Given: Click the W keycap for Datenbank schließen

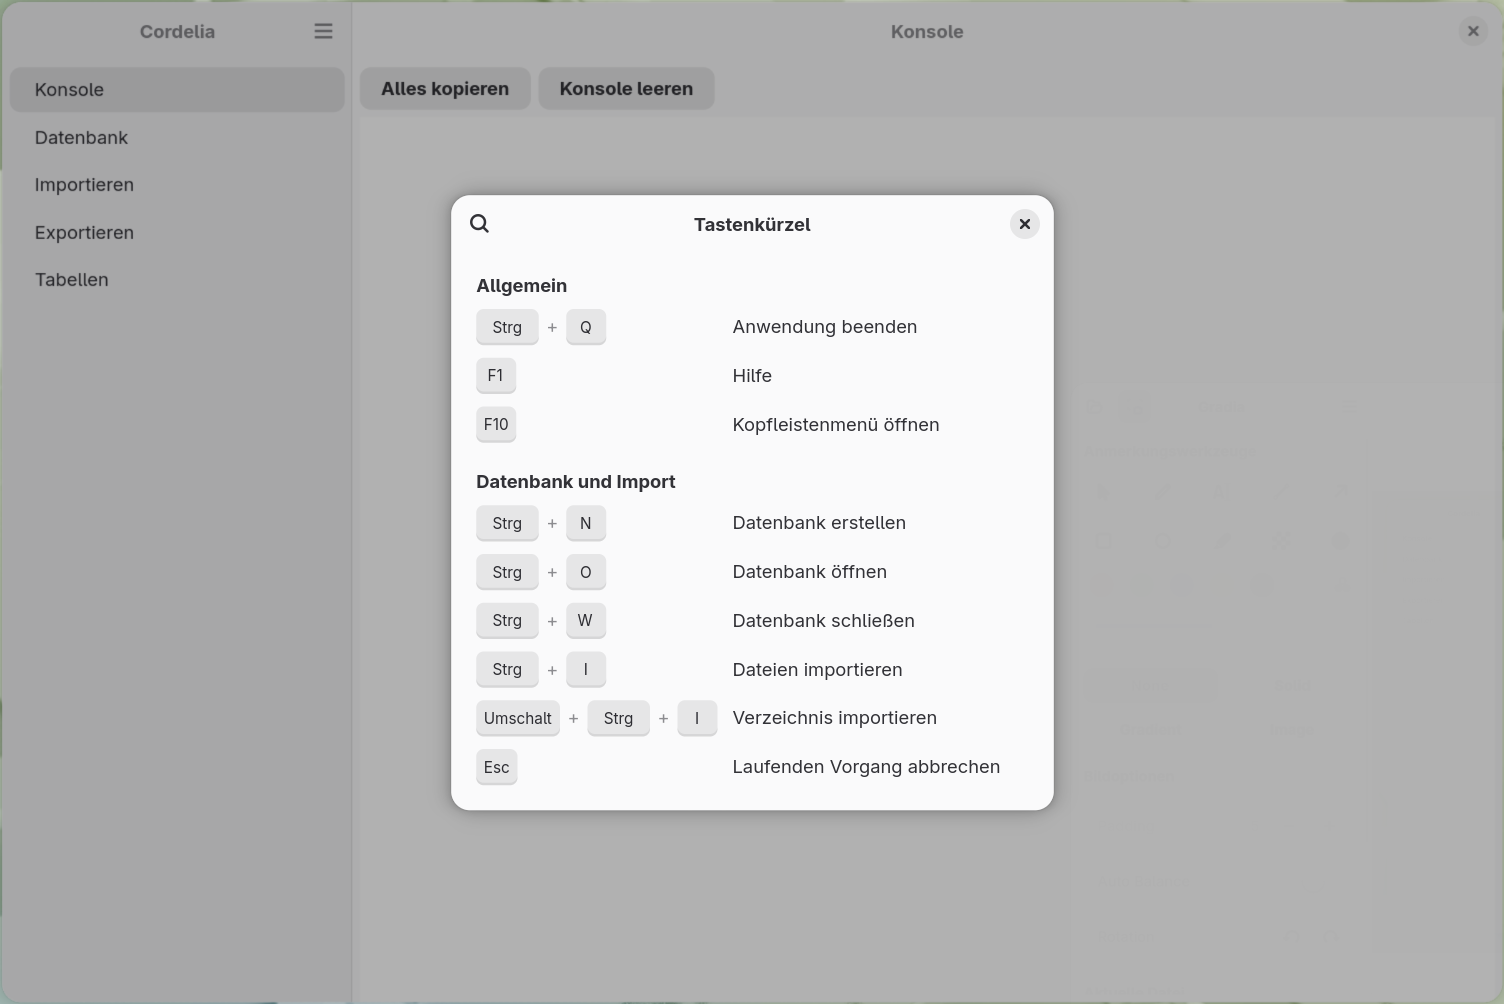Looking at the screenshot, I should 586,621.
